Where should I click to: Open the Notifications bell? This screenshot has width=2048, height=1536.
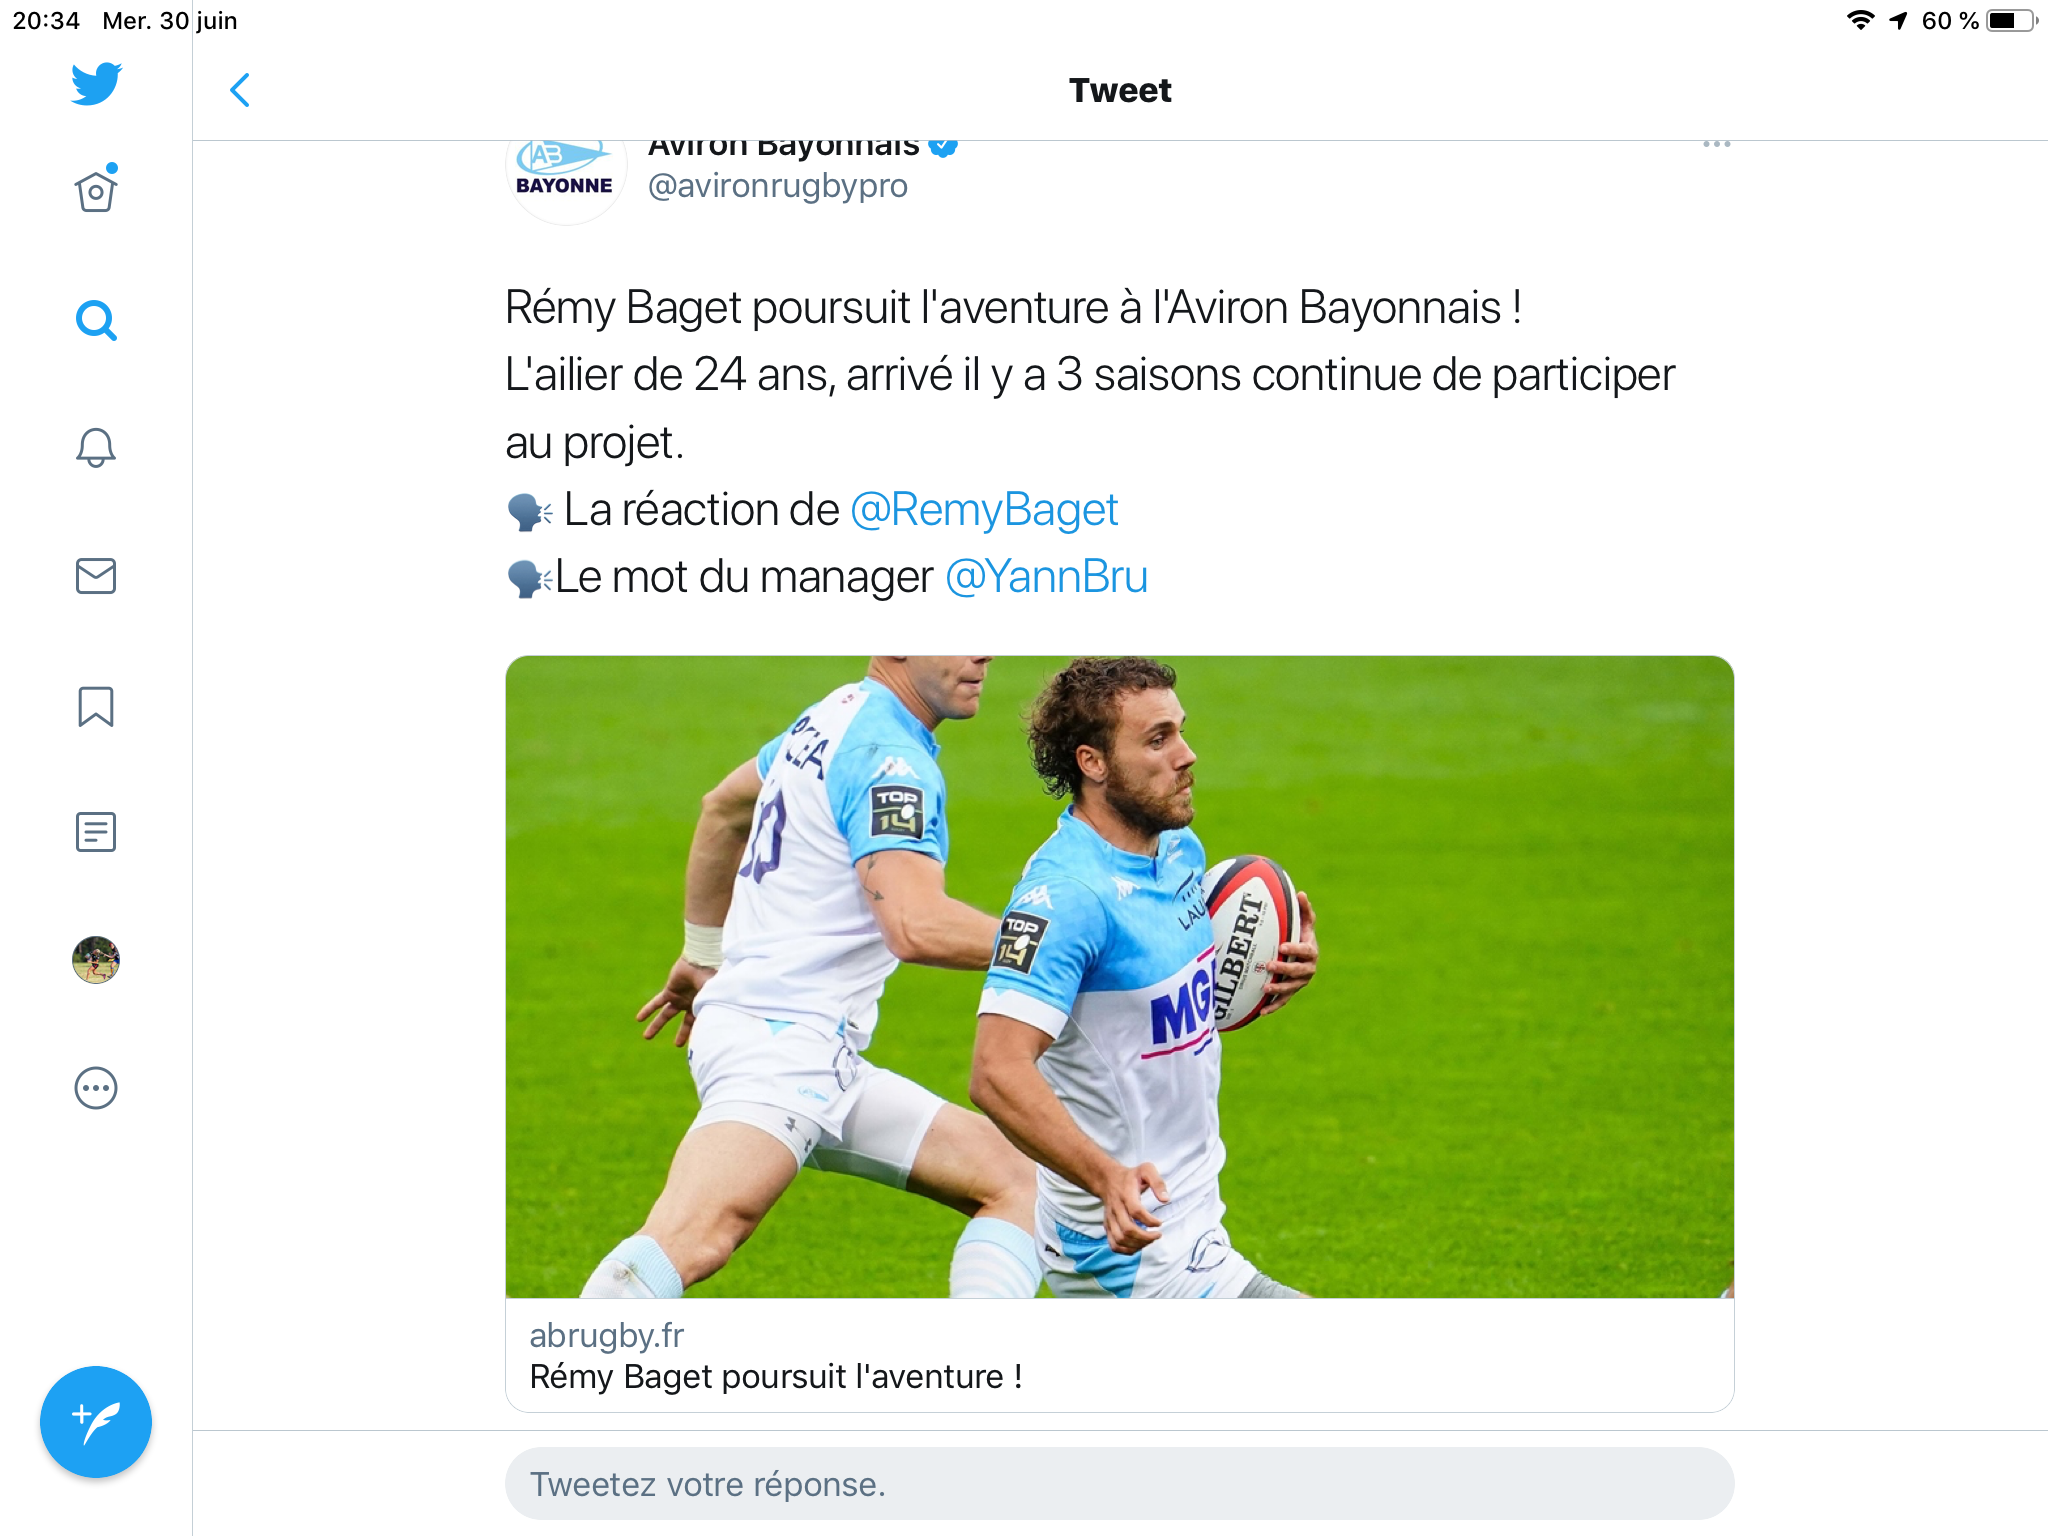click(96, 447)
